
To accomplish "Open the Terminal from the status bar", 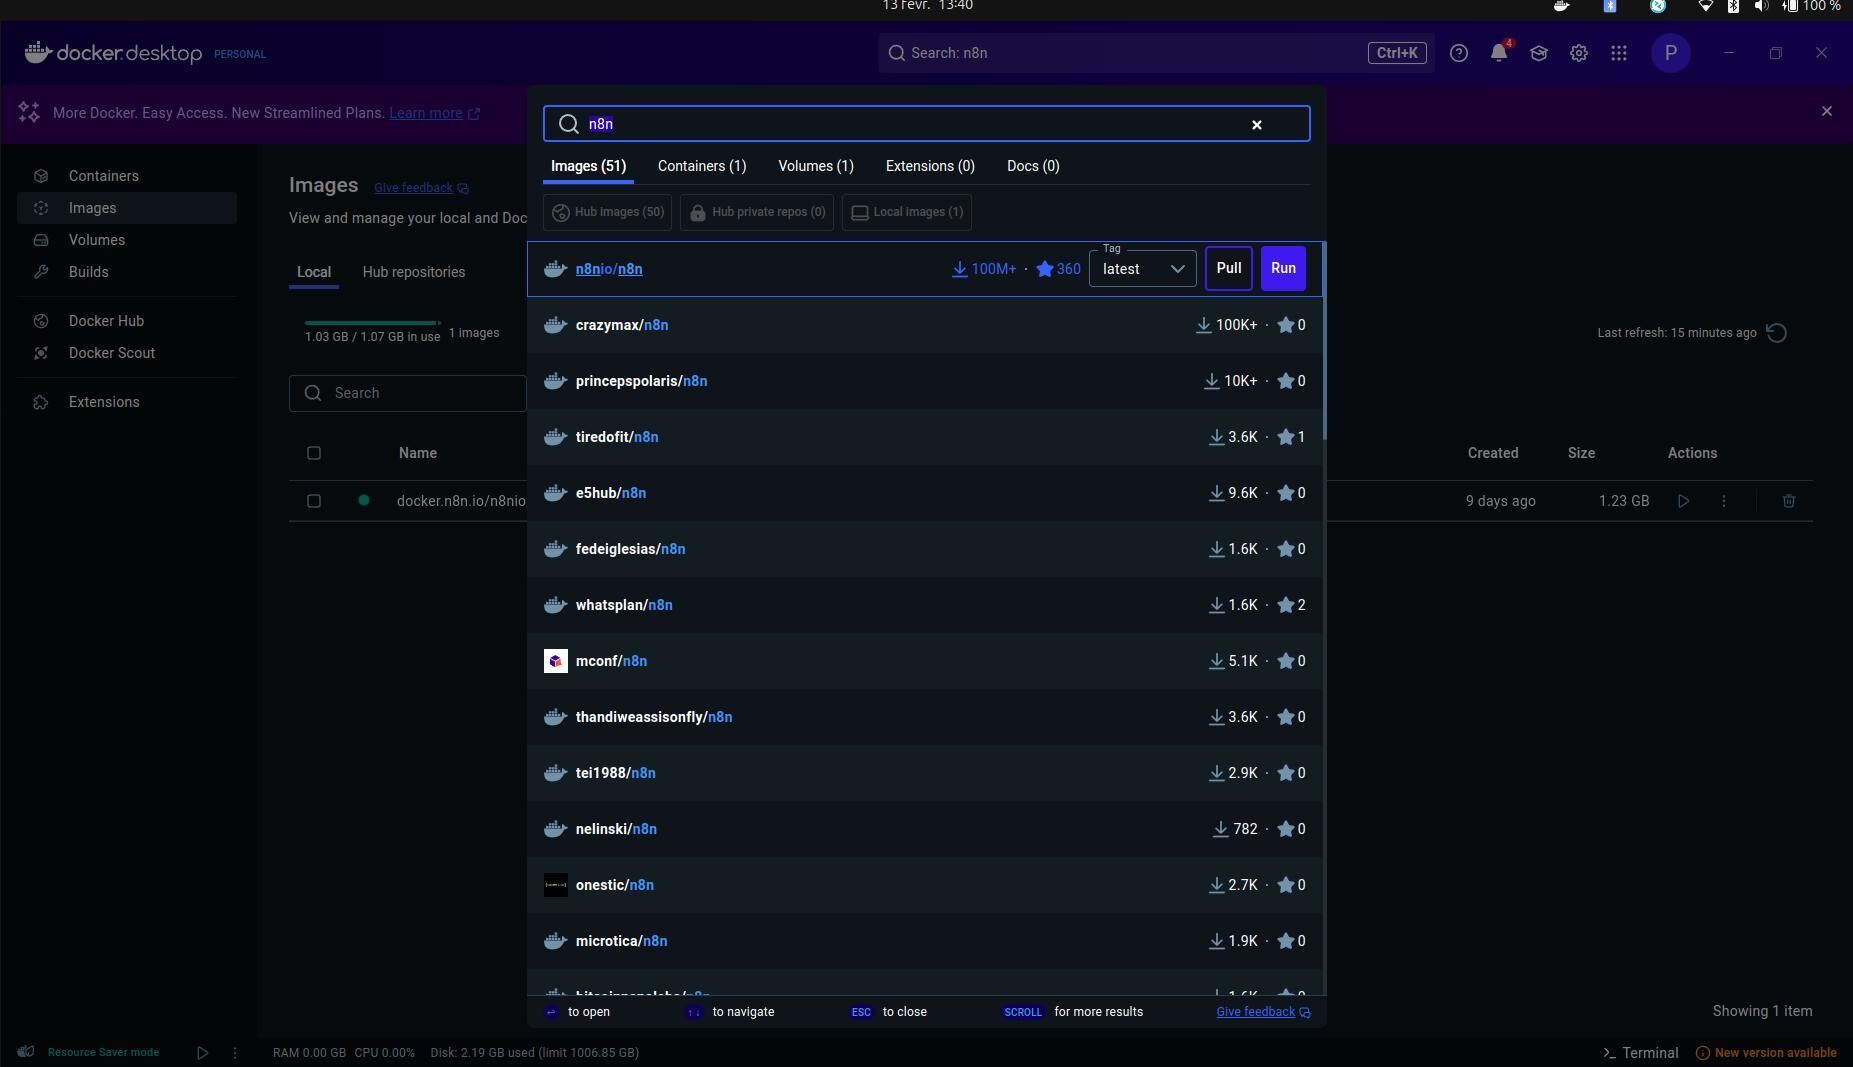I will pos(1640,1053).
